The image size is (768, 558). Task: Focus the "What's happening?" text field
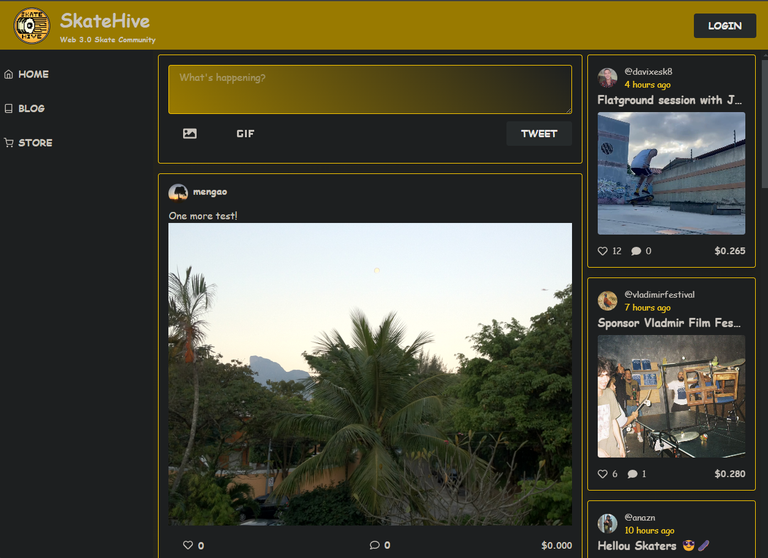click(369, 90)
